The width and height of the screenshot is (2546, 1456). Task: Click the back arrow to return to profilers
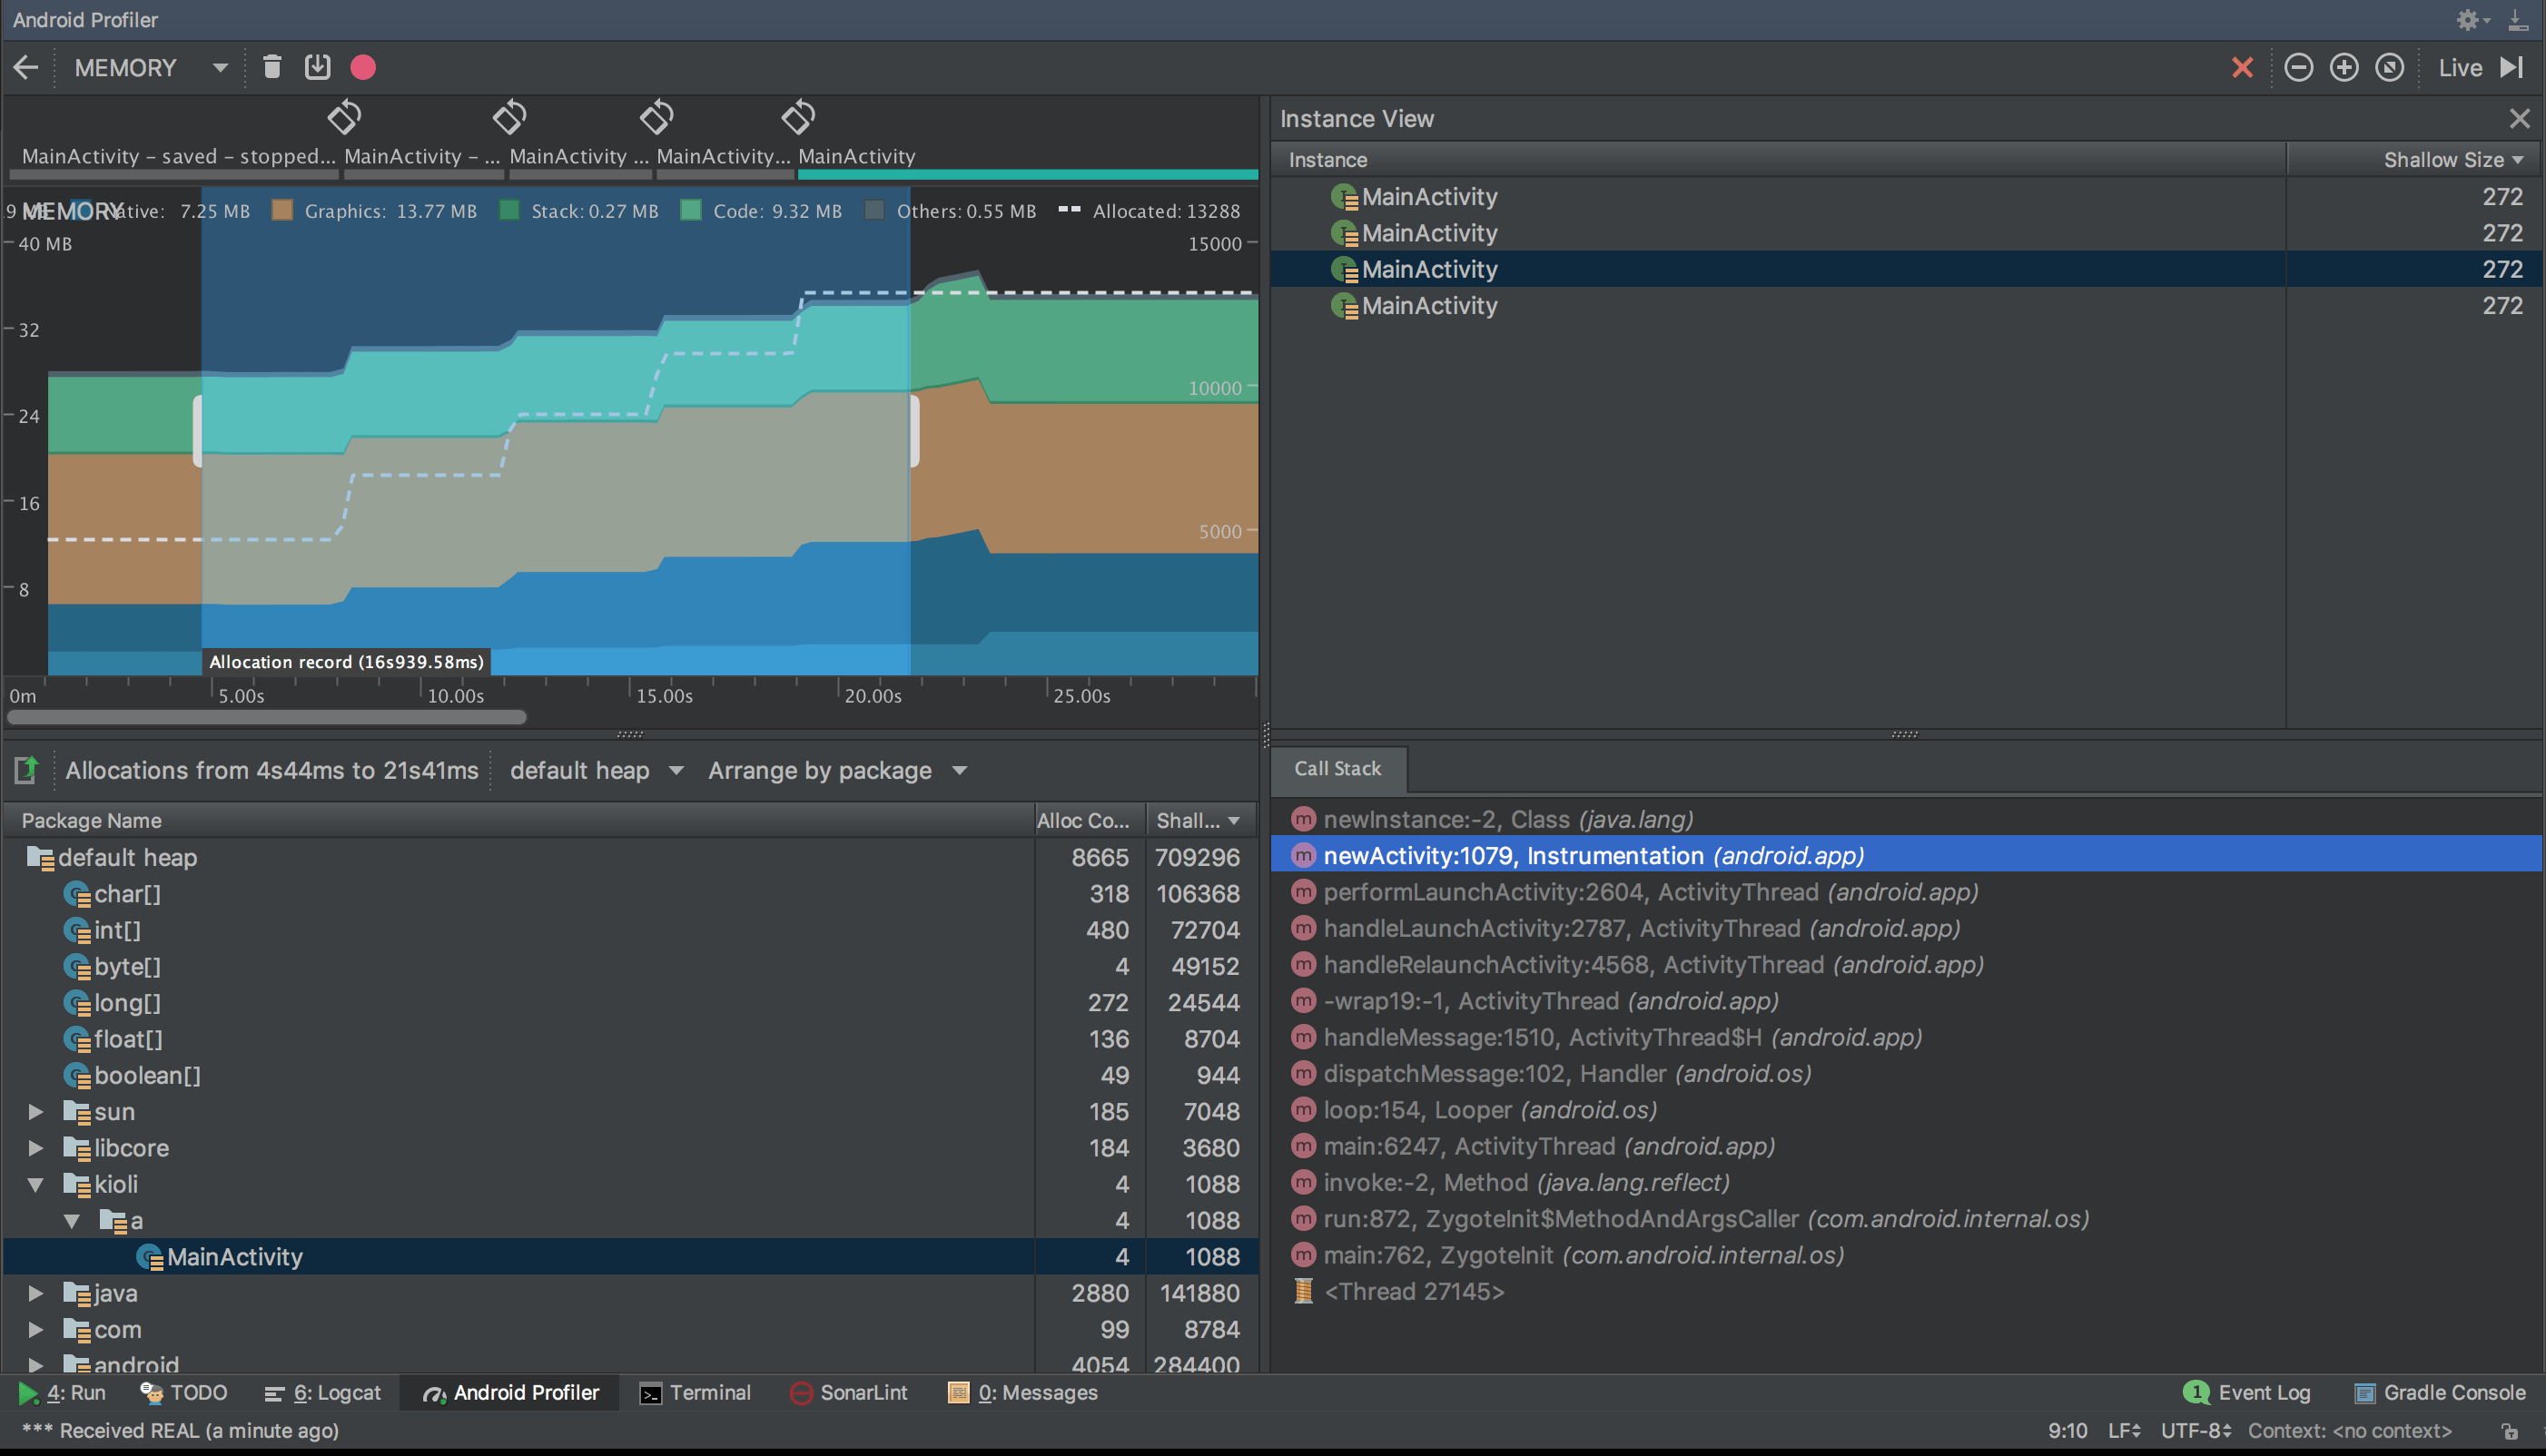click(x=26, y=67)
